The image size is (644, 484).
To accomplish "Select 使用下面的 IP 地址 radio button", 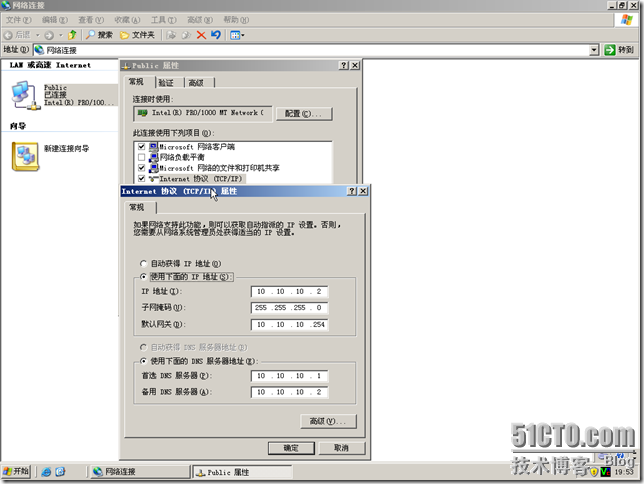I will (143, 277).
